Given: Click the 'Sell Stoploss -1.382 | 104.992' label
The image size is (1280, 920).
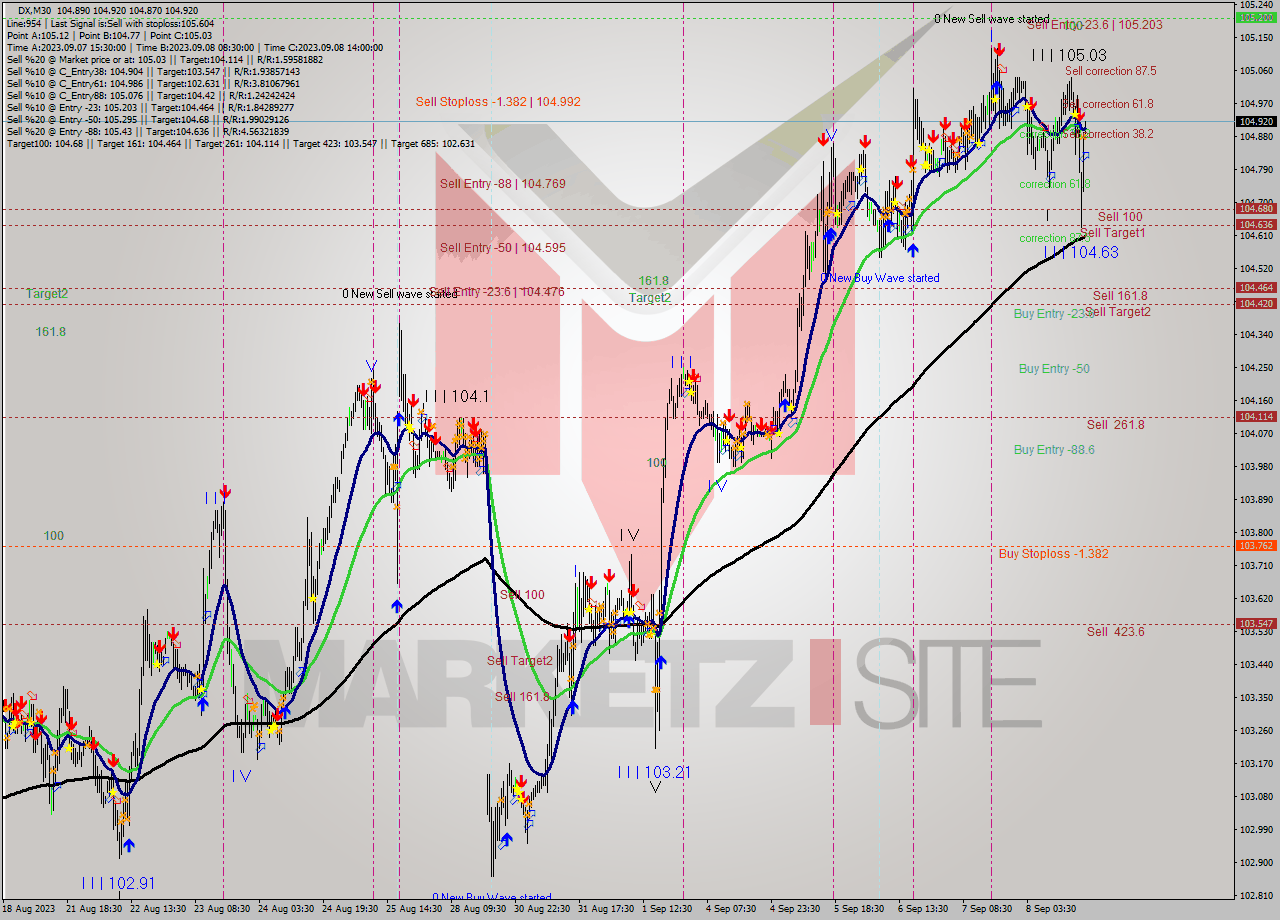Looking at the screenshot, I should (x=498, y=102).
